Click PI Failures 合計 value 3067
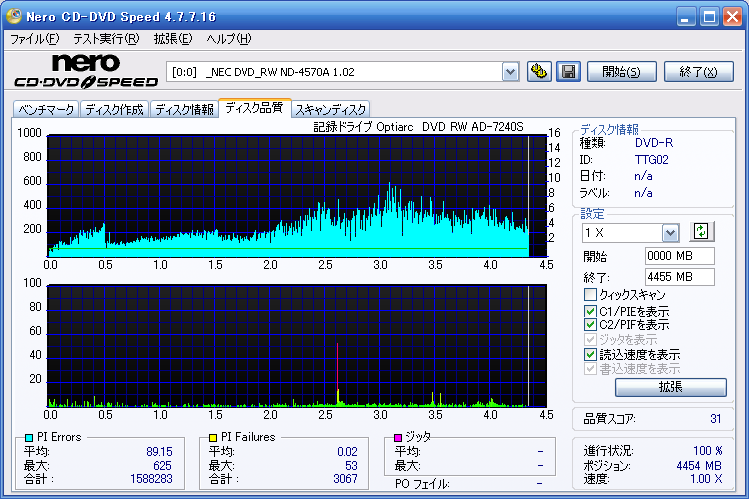Image resolution: width=749 pixels, height=499 pixels. [345, 478]
